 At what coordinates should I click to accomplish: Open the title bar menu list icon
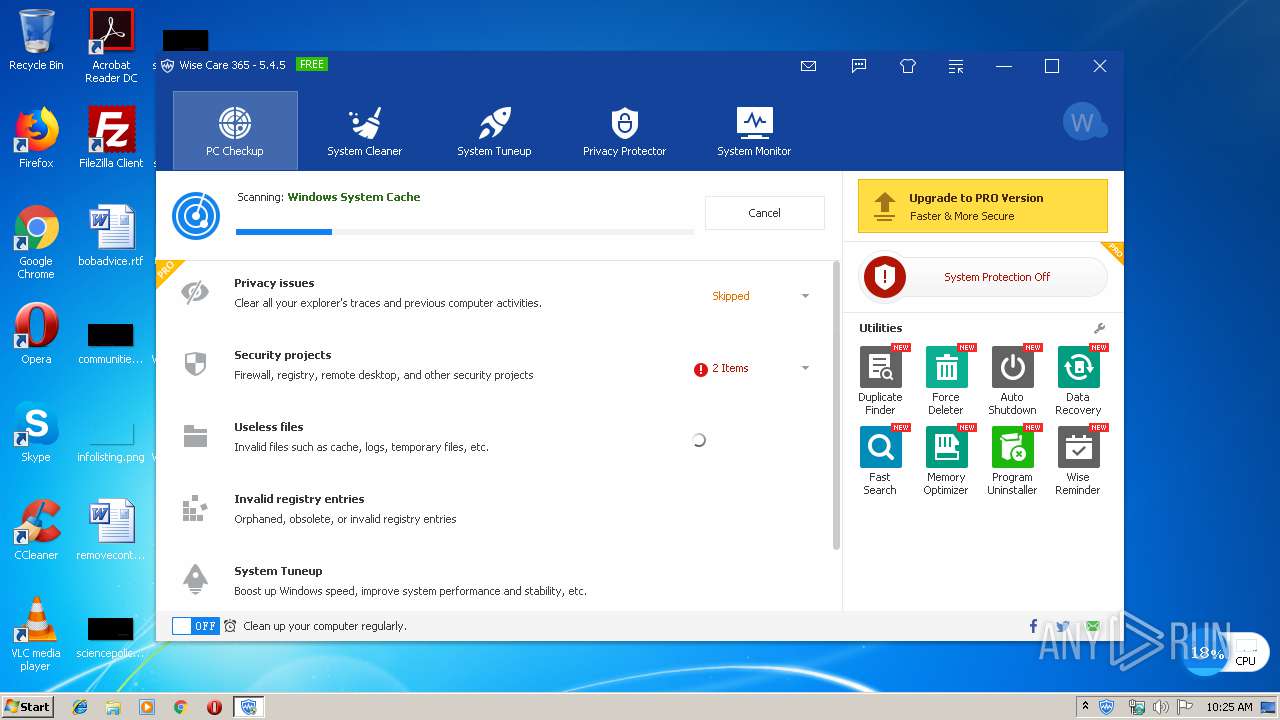point(957,66)
